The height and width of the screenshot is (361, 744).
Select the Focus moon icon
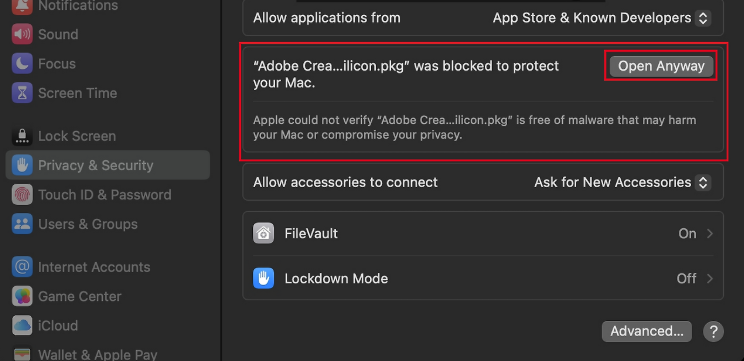22,64
